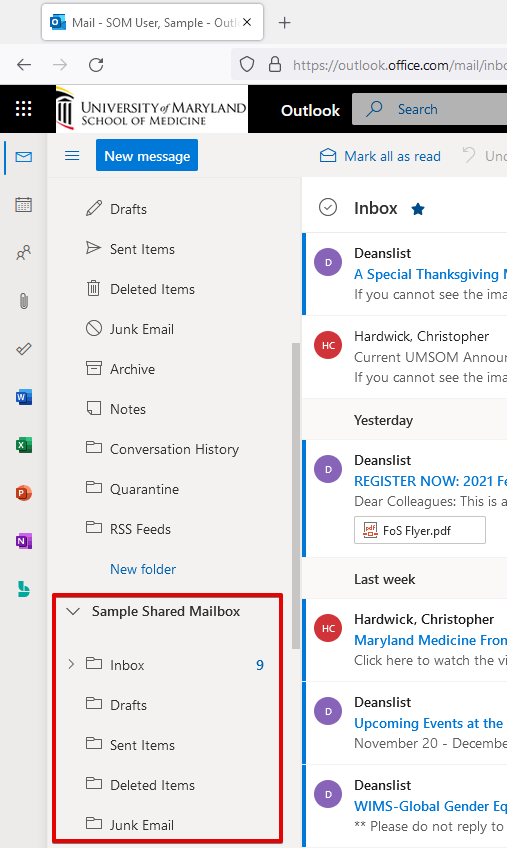The image size is (507, 848).
Task: Open Maryland Medicine email from Hardwick
Action: (406, 640)
